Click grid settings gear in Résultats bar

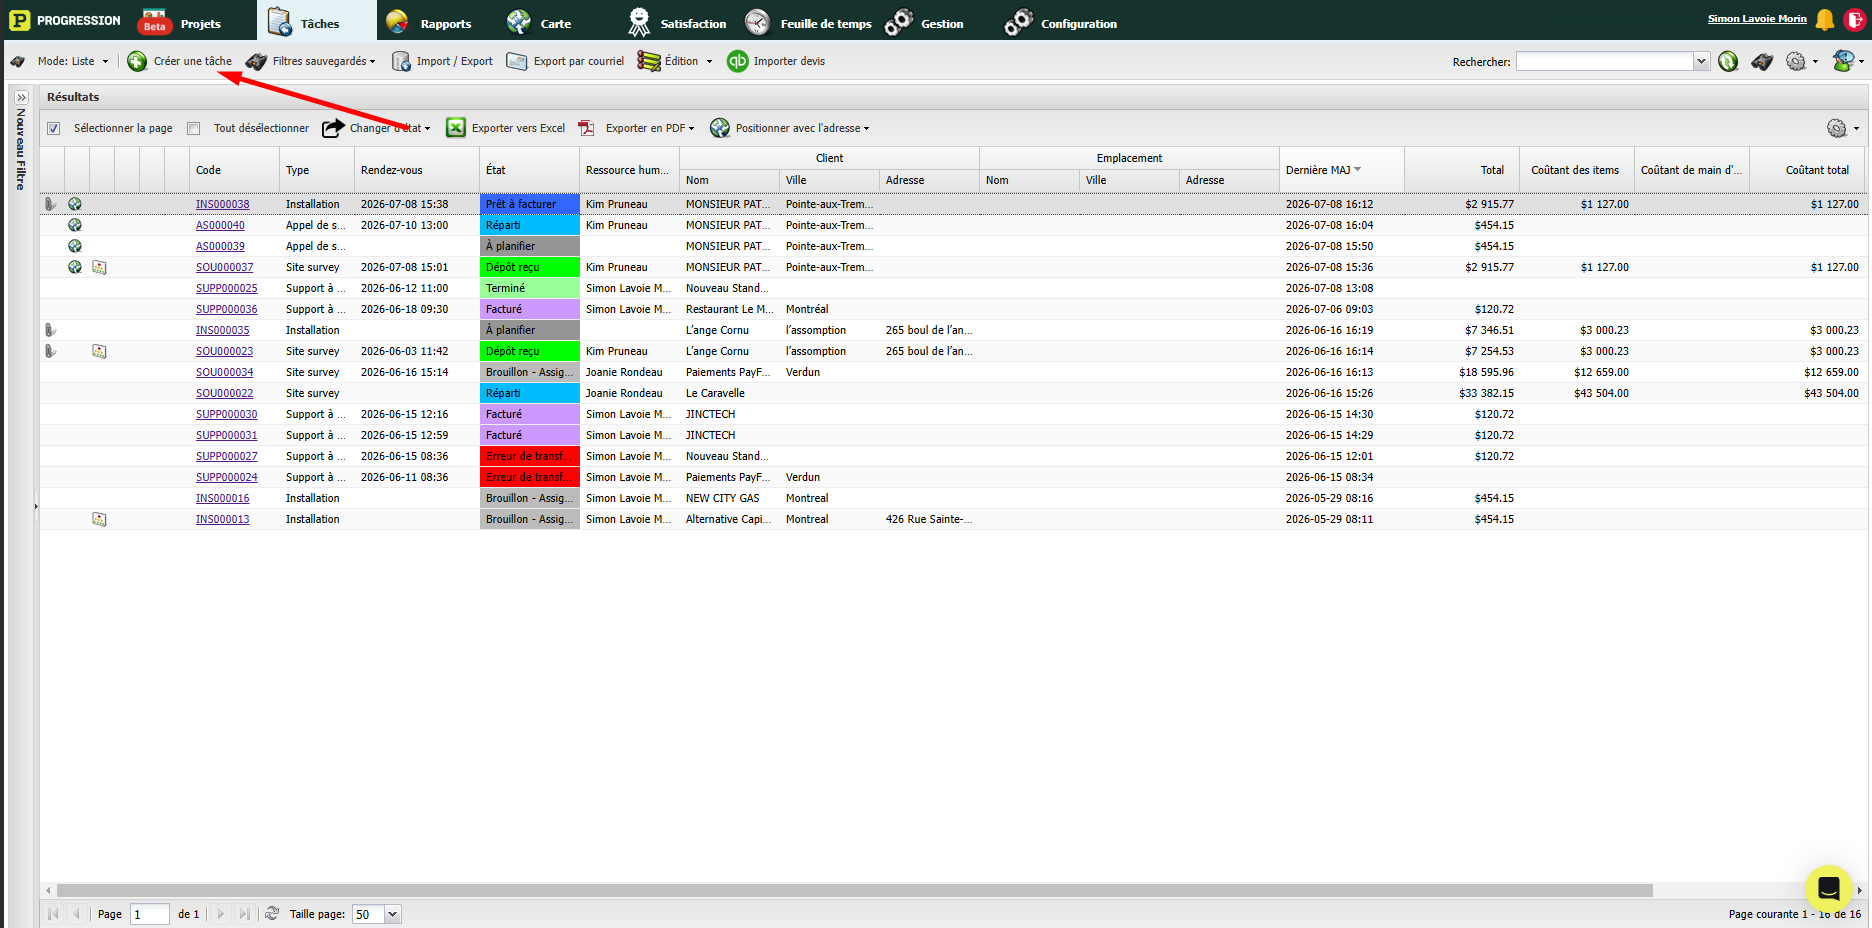(x=1837, y=128)
